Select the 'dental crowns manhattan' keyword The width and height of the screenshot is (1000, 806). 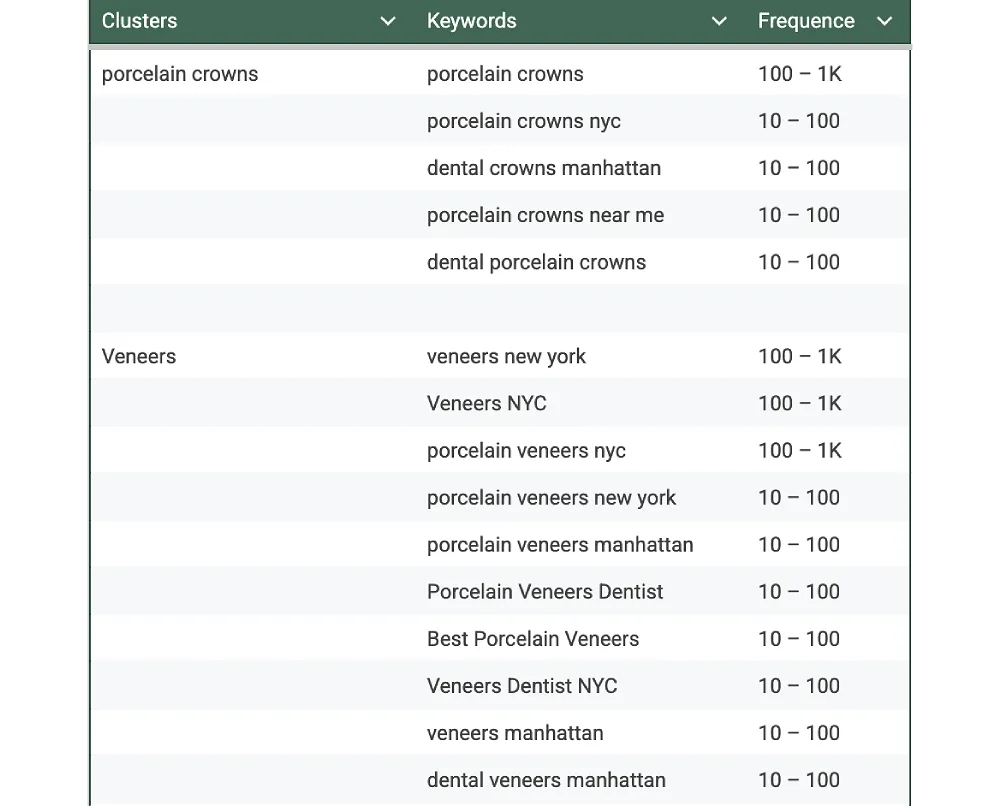tap(543, 168)
